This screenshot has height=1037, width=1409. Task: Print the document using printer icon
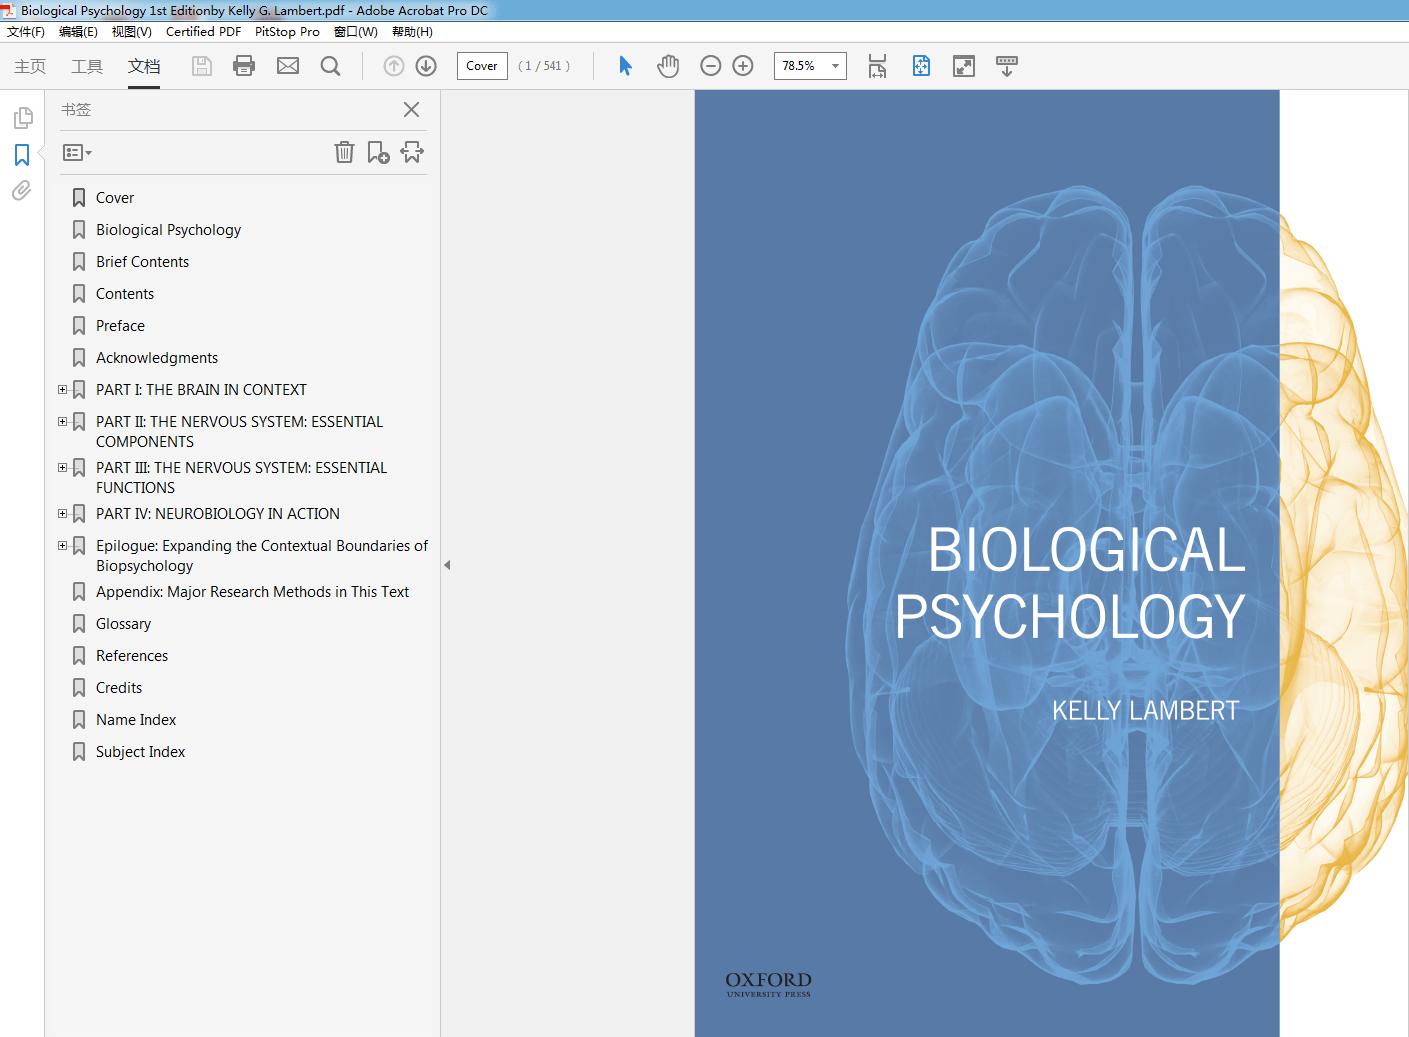point(244,66)
